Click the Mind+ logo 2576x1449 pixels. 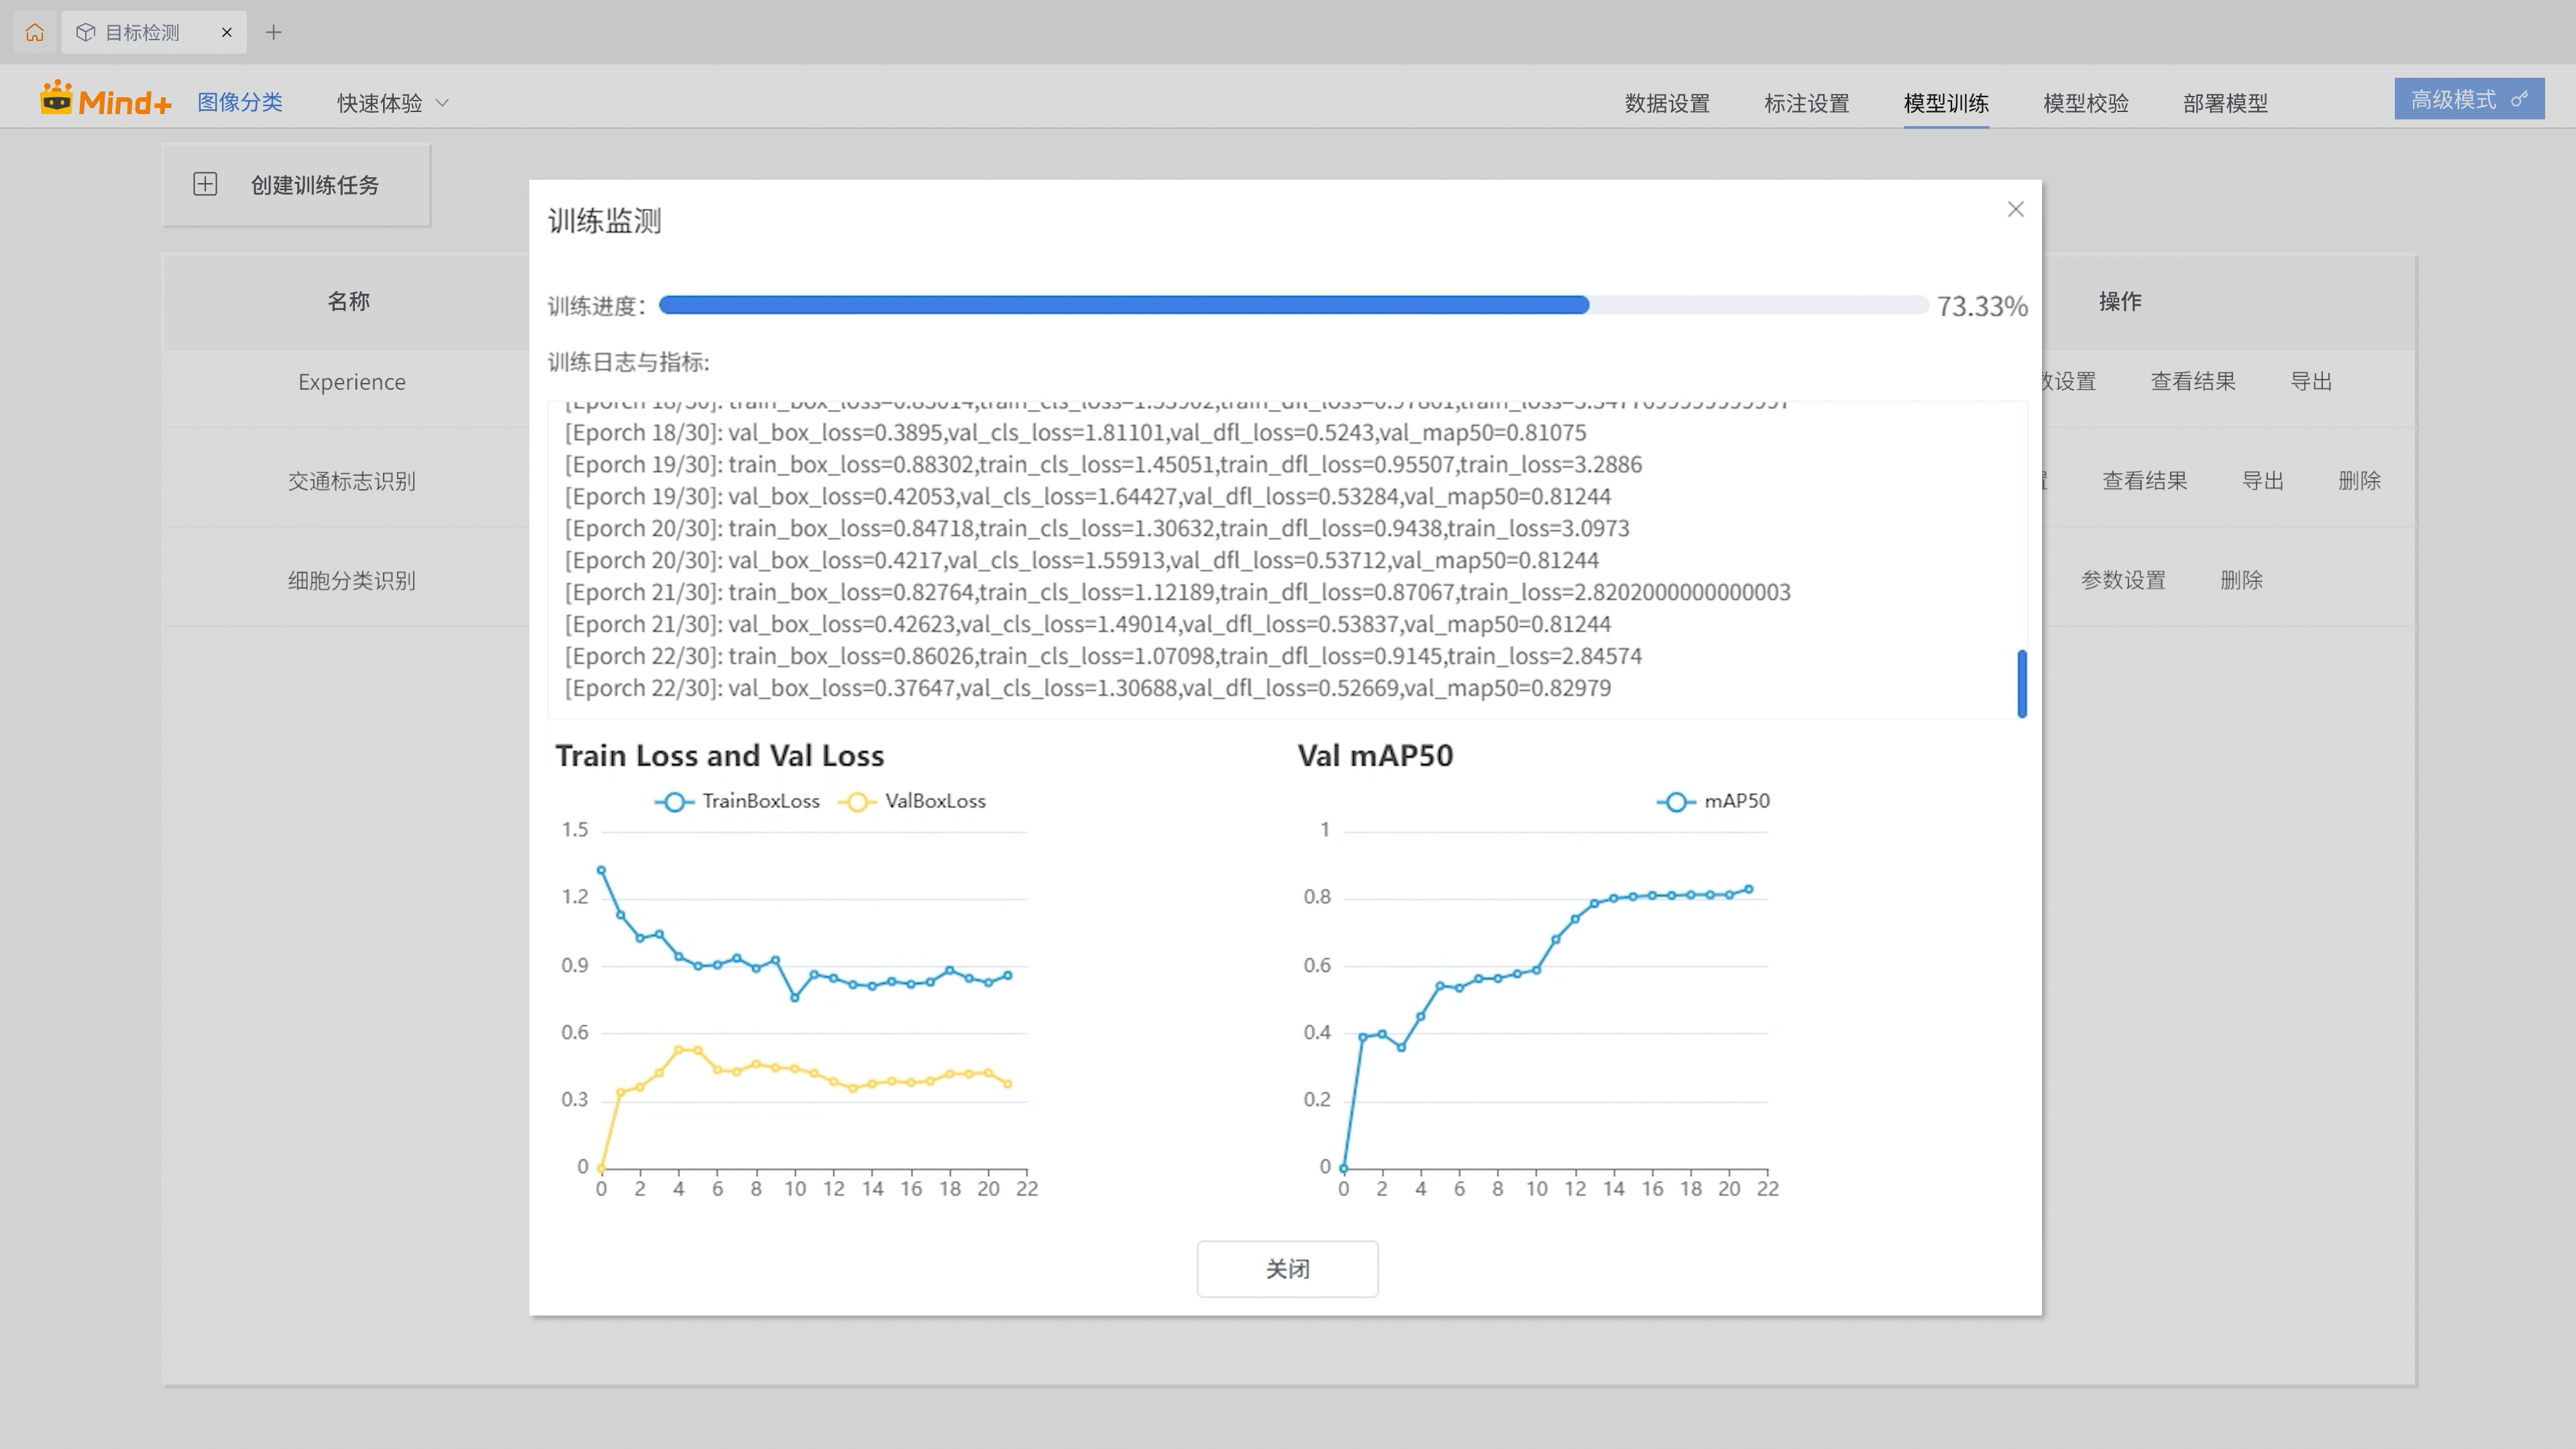tap(106, 100)
